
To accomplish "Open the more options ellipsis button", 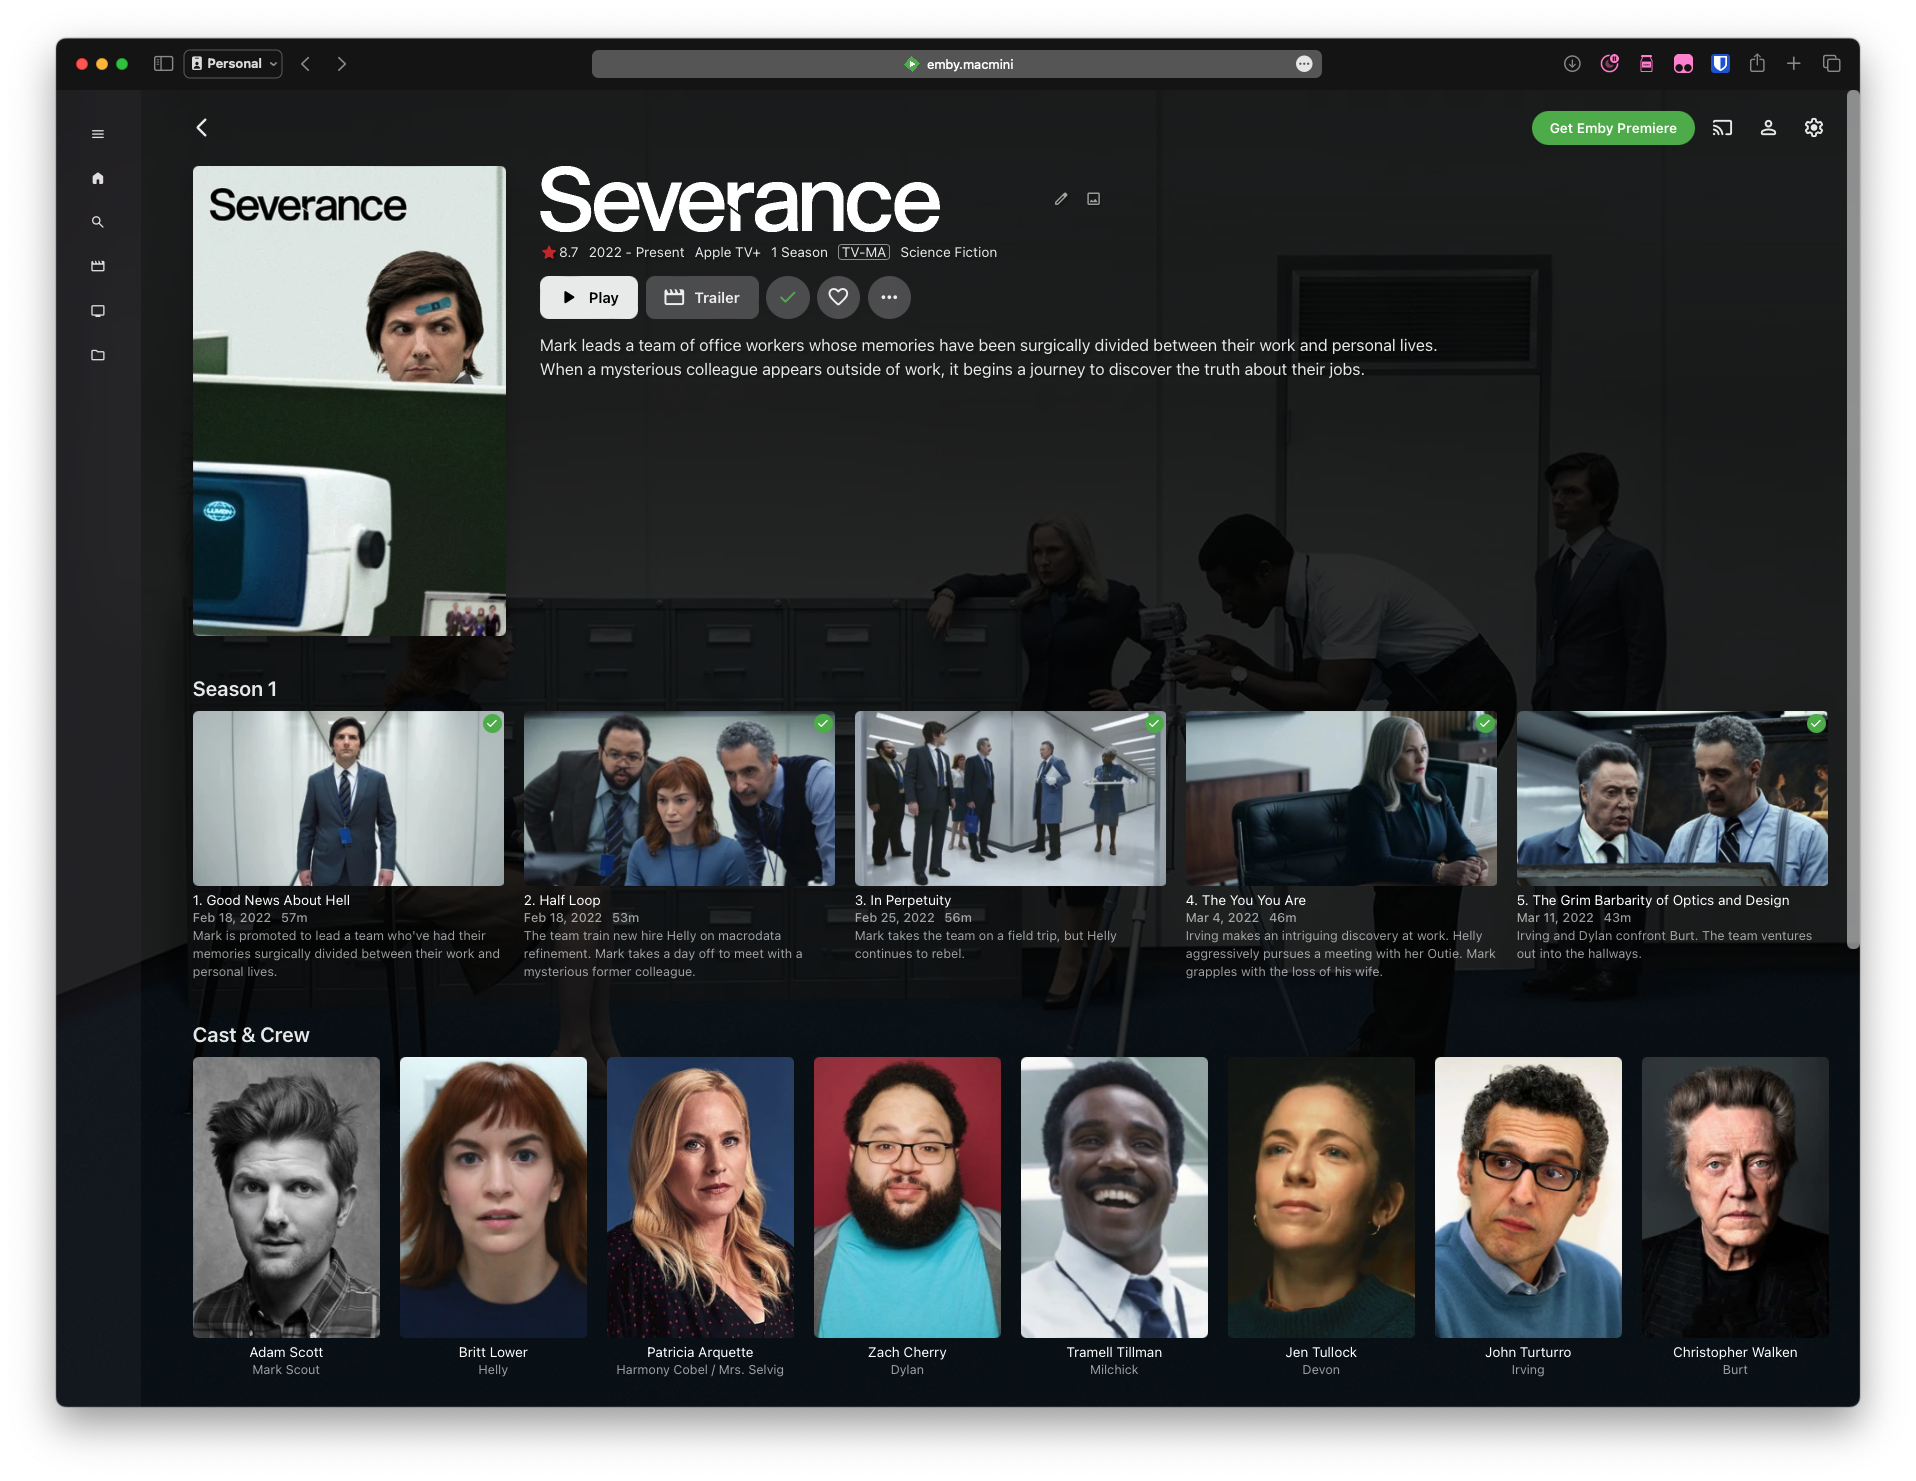I will tap(889, 297).
